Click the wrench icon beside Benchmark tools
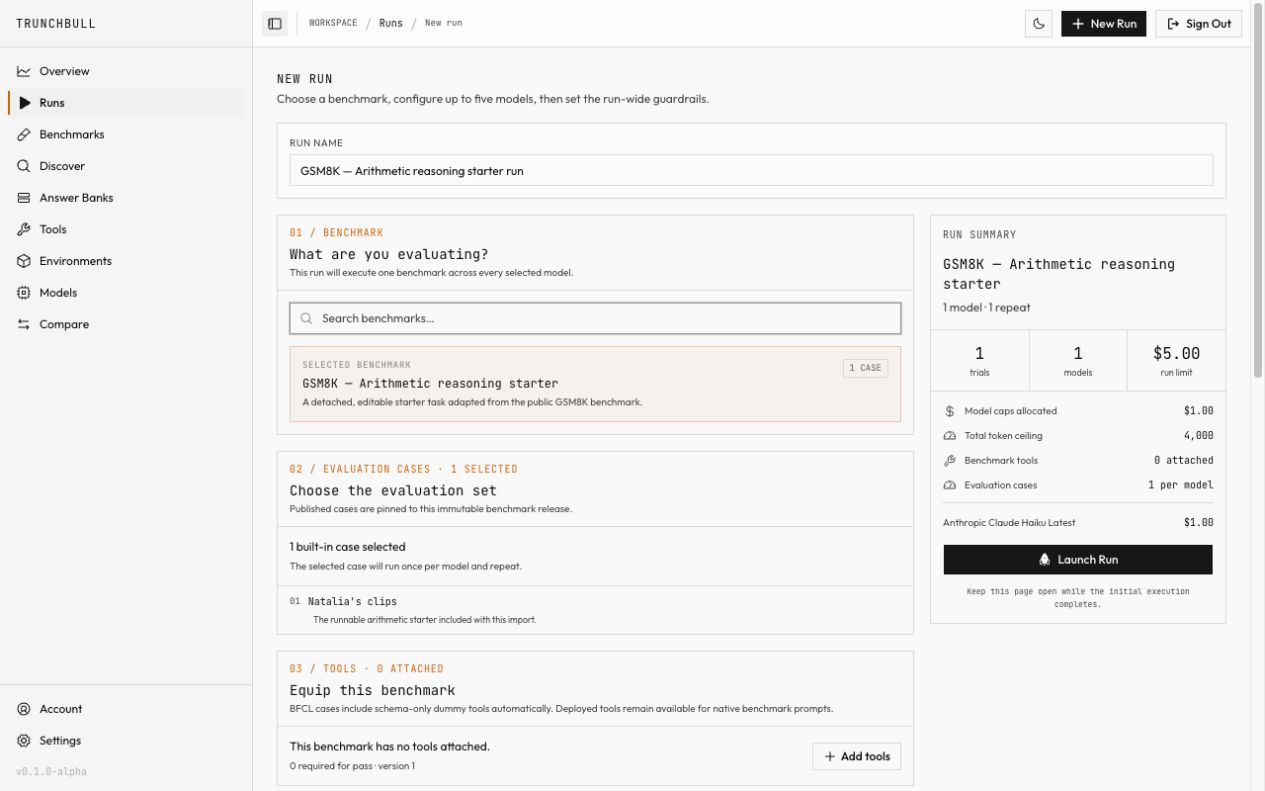The image size is (1265, 791). point(950,461)
